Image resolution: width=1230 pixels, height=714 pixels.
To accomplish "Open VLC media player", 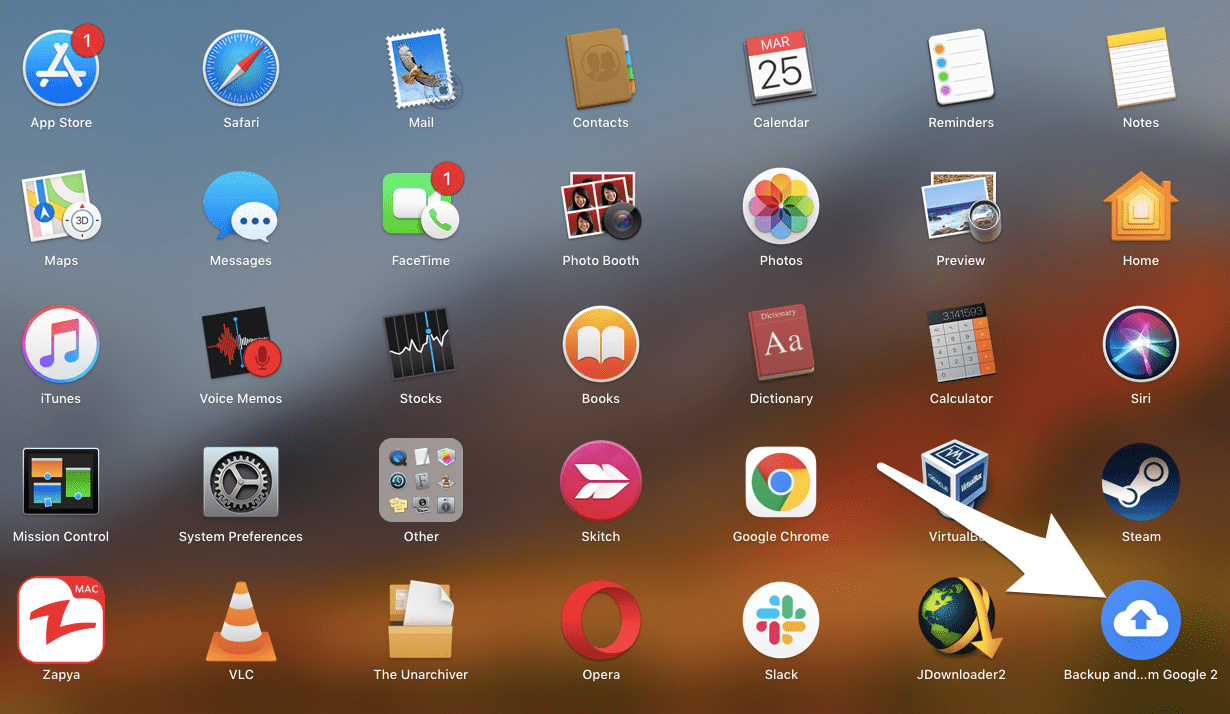I will (x=241, y=619).
